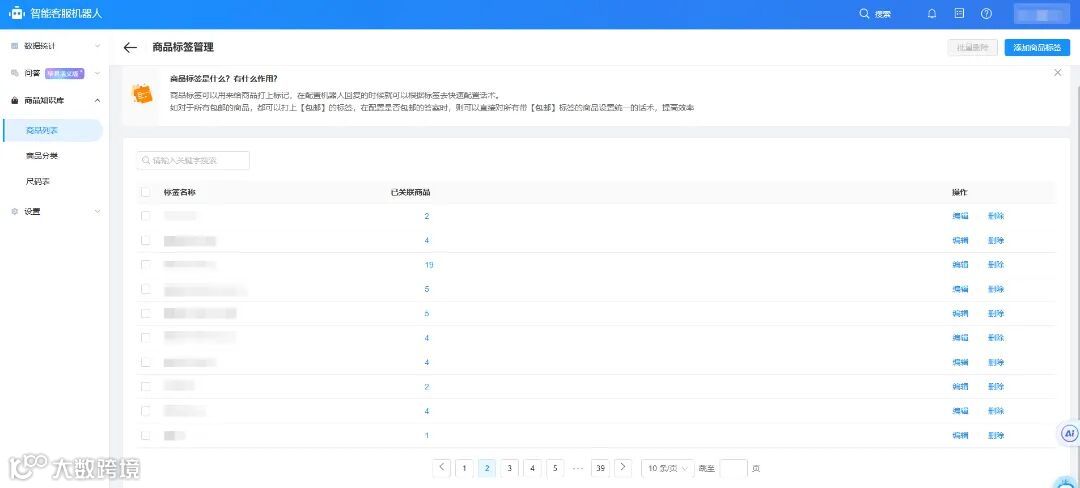Image resolution: width=1080 pixels, height=488 pixels.
Task: Click 删除 in the 19-product row
Action: coord(996,265)
